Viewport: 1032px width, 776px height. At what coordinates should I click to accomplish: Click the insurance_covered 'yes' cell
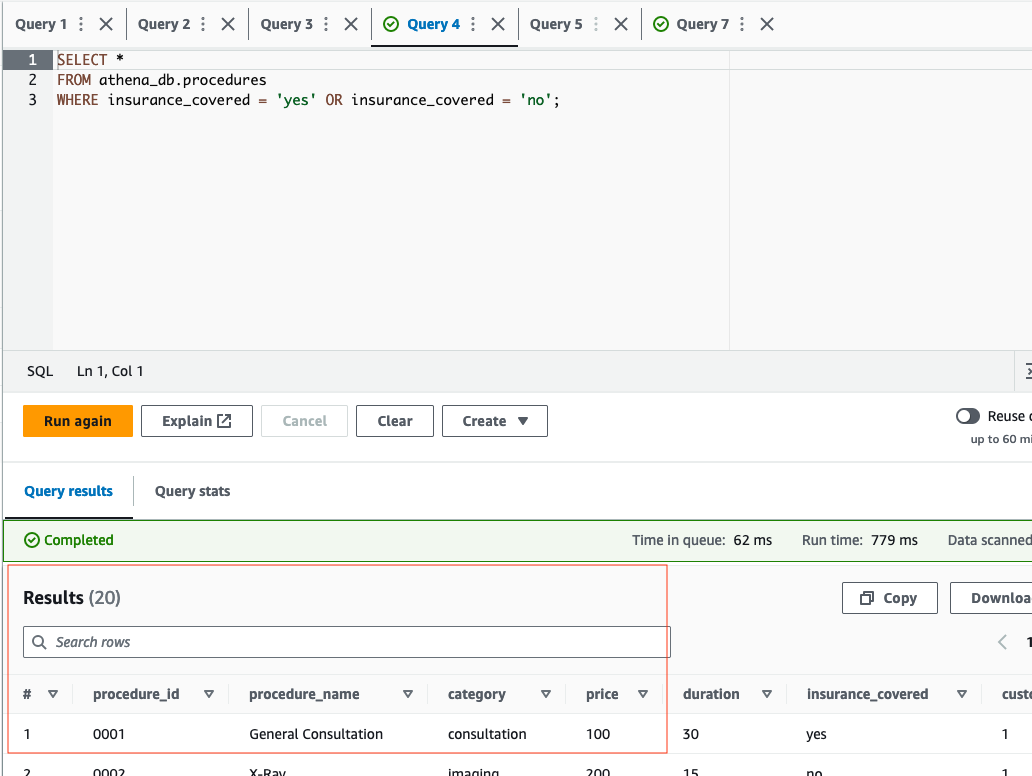point(816,735)
